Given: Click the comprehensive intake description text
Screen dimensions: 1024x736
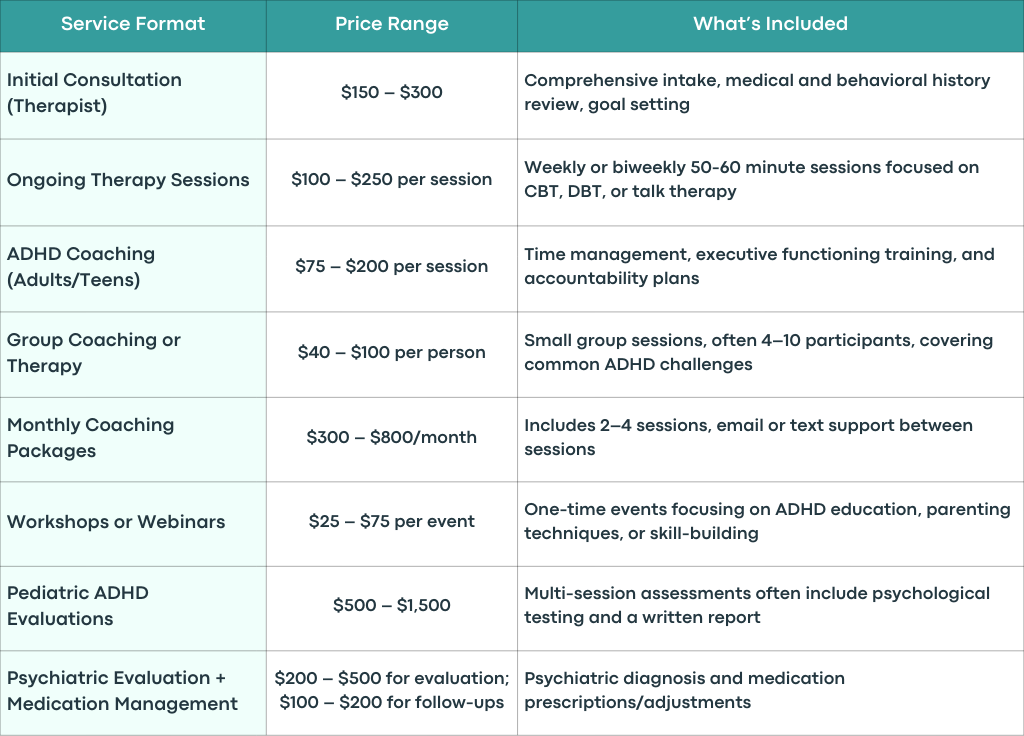Looking at the screenshot, I should [758, 92].
